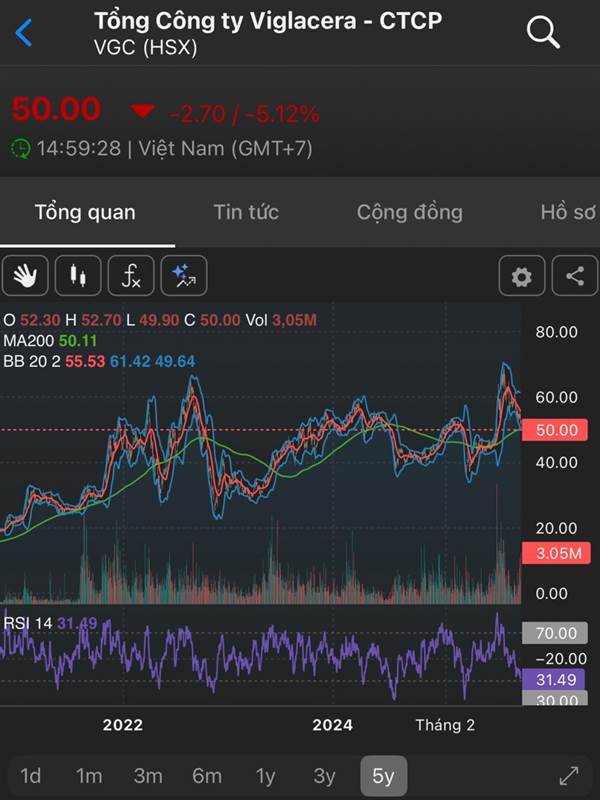Screen dimensions: 600x800
Task: Tap the green clock update icon
Action: point(20,148)
